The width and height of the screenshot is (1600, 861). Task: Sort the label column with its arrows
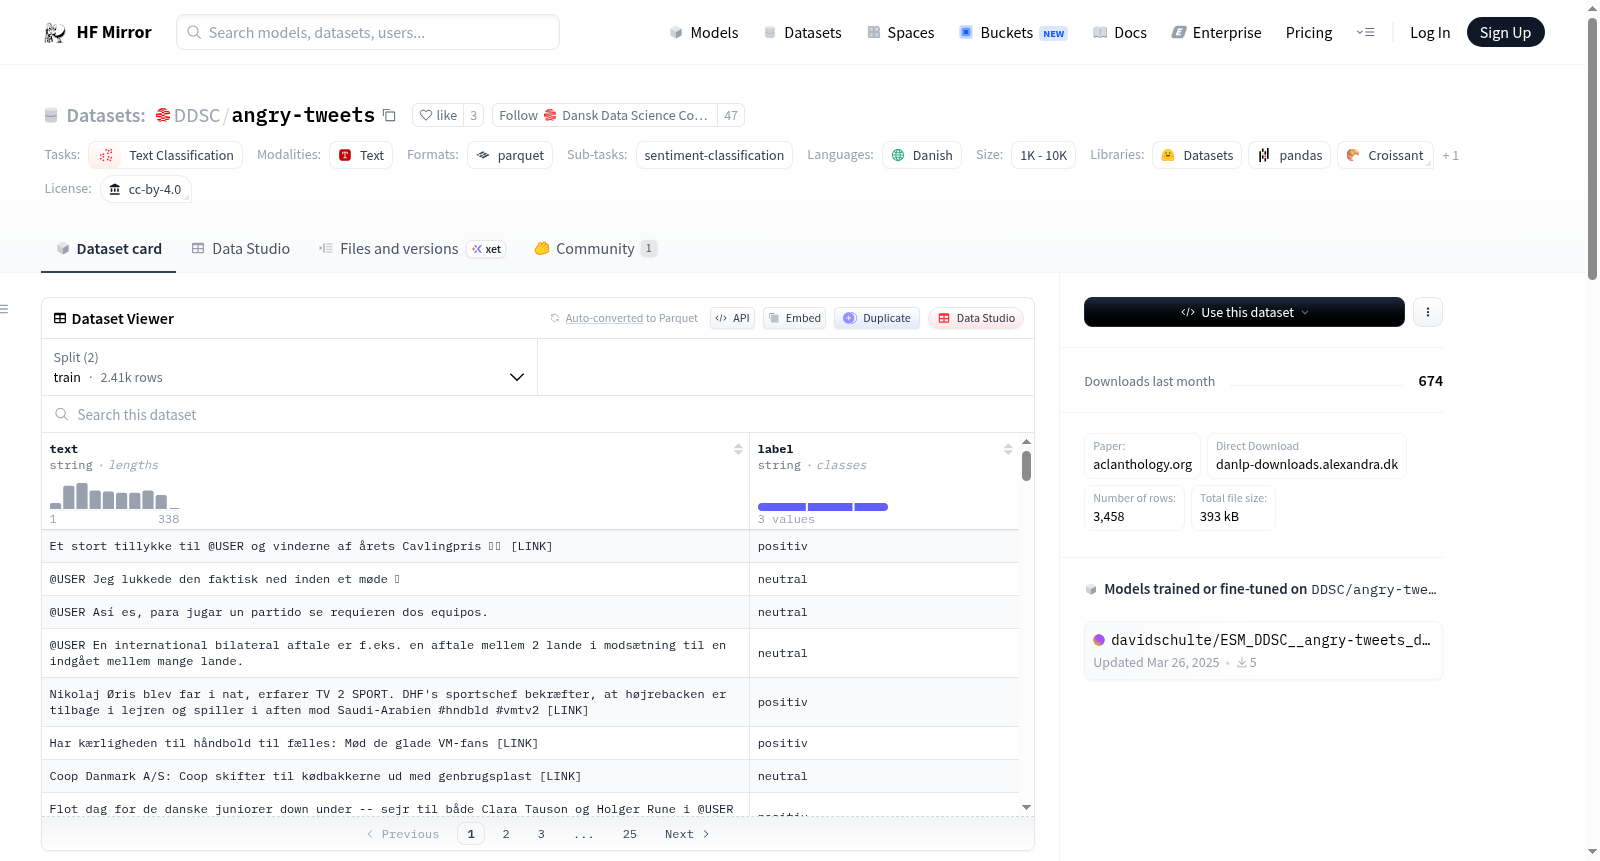point(1008,449)
